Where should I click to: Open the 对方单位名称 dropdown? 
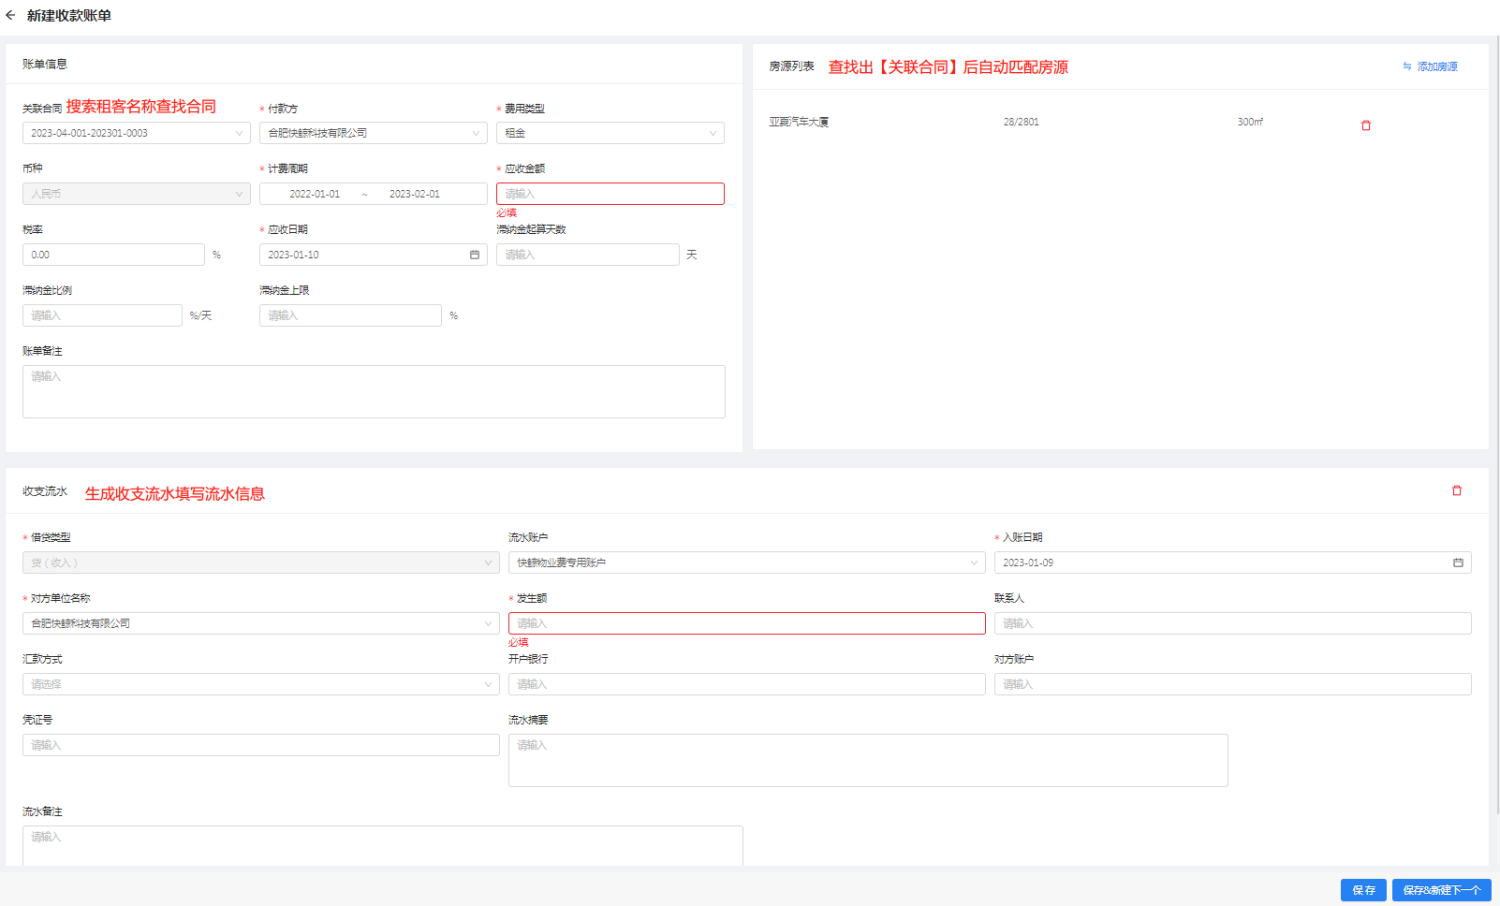pos(261,623)
